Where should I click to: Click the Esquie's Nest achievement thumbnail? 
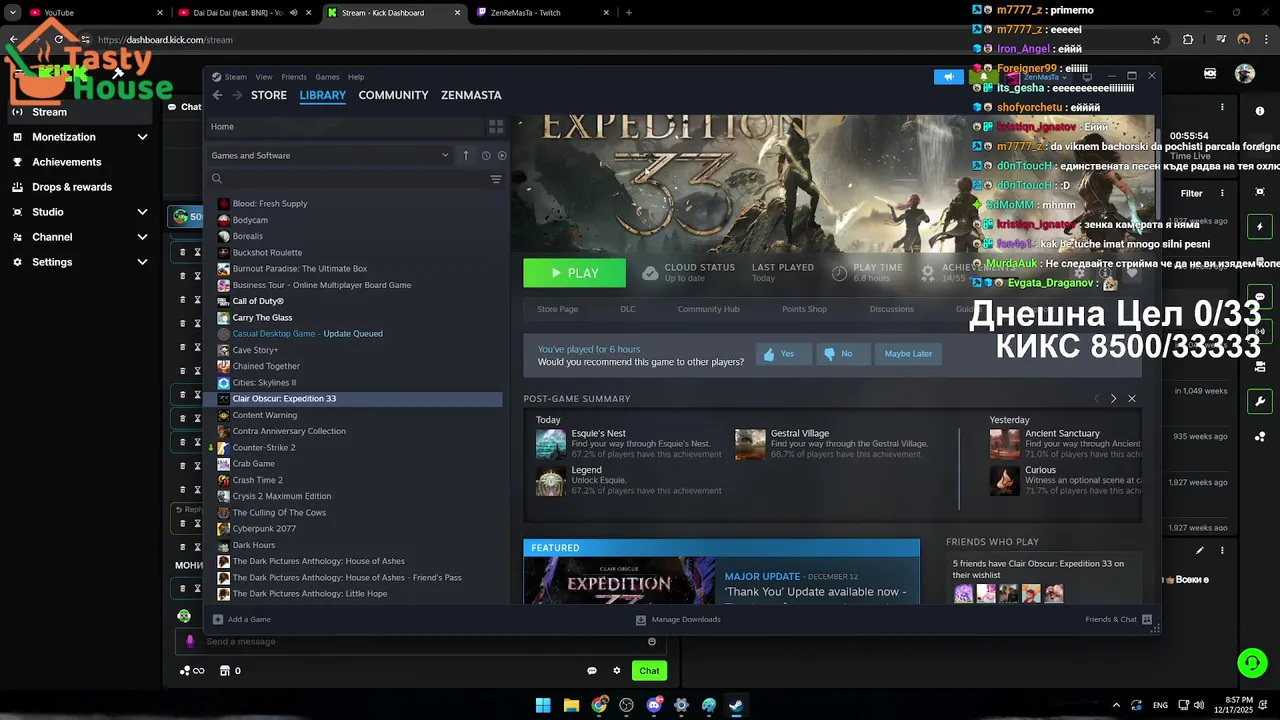pos(550,444)
